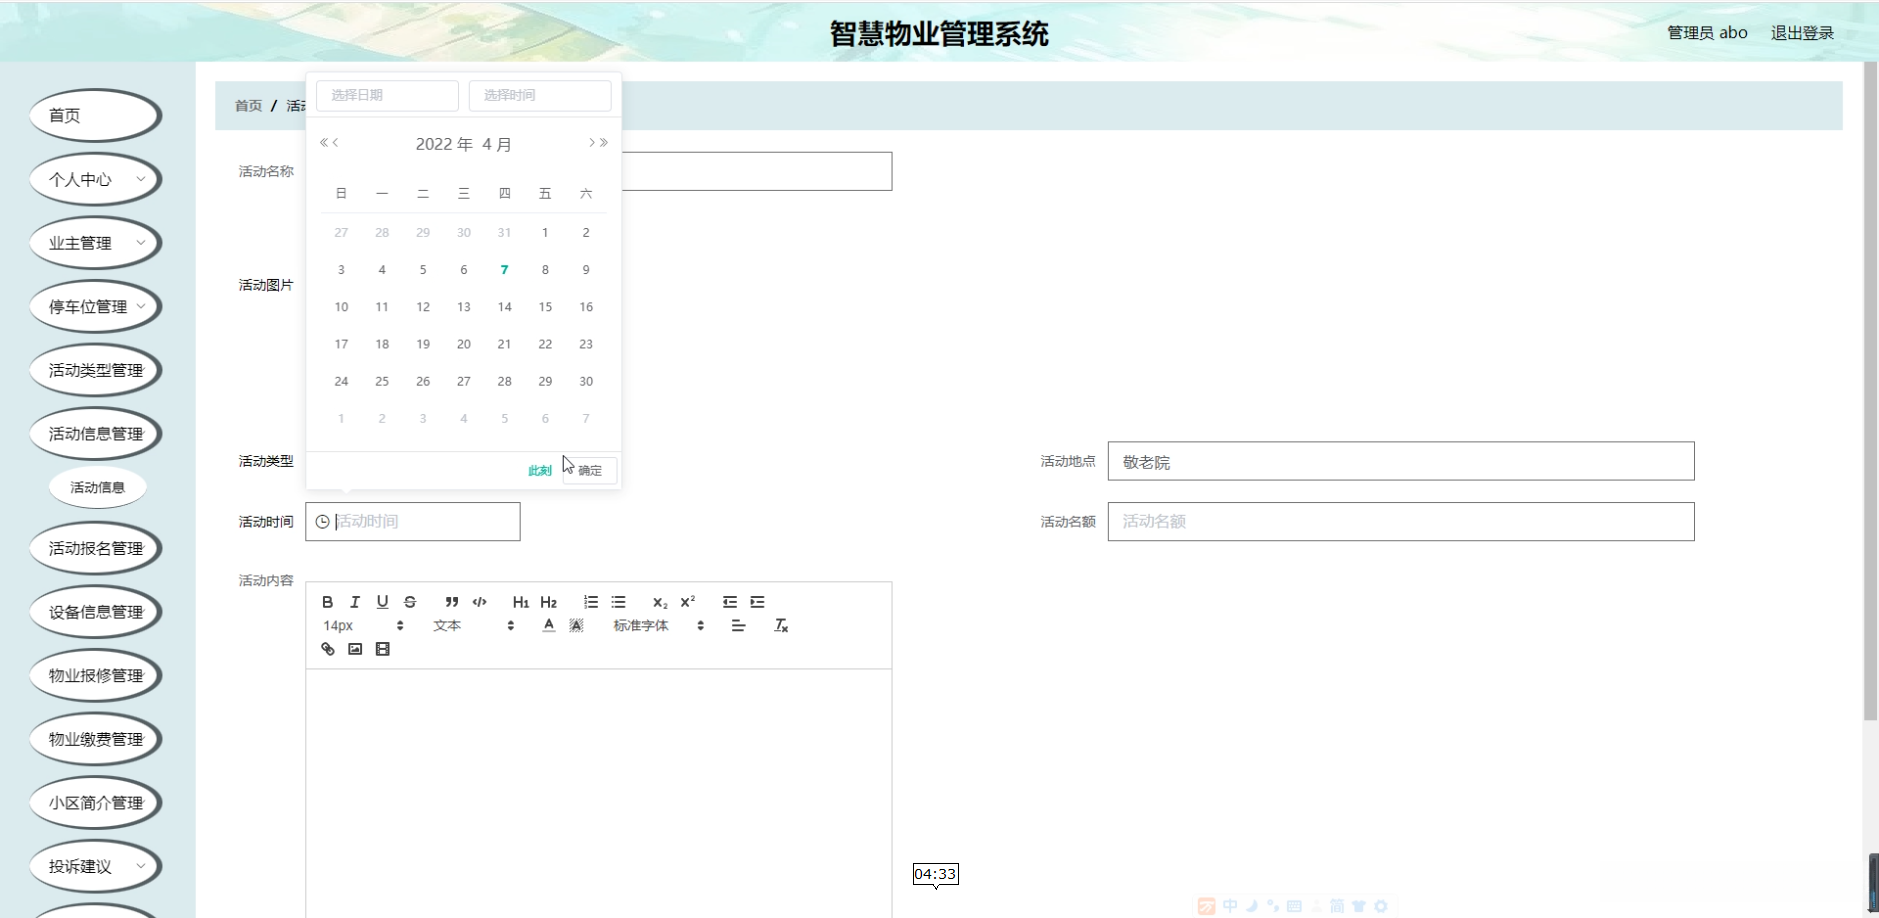
Task: Pick today's date, April 7
Action: pos(504,270)
